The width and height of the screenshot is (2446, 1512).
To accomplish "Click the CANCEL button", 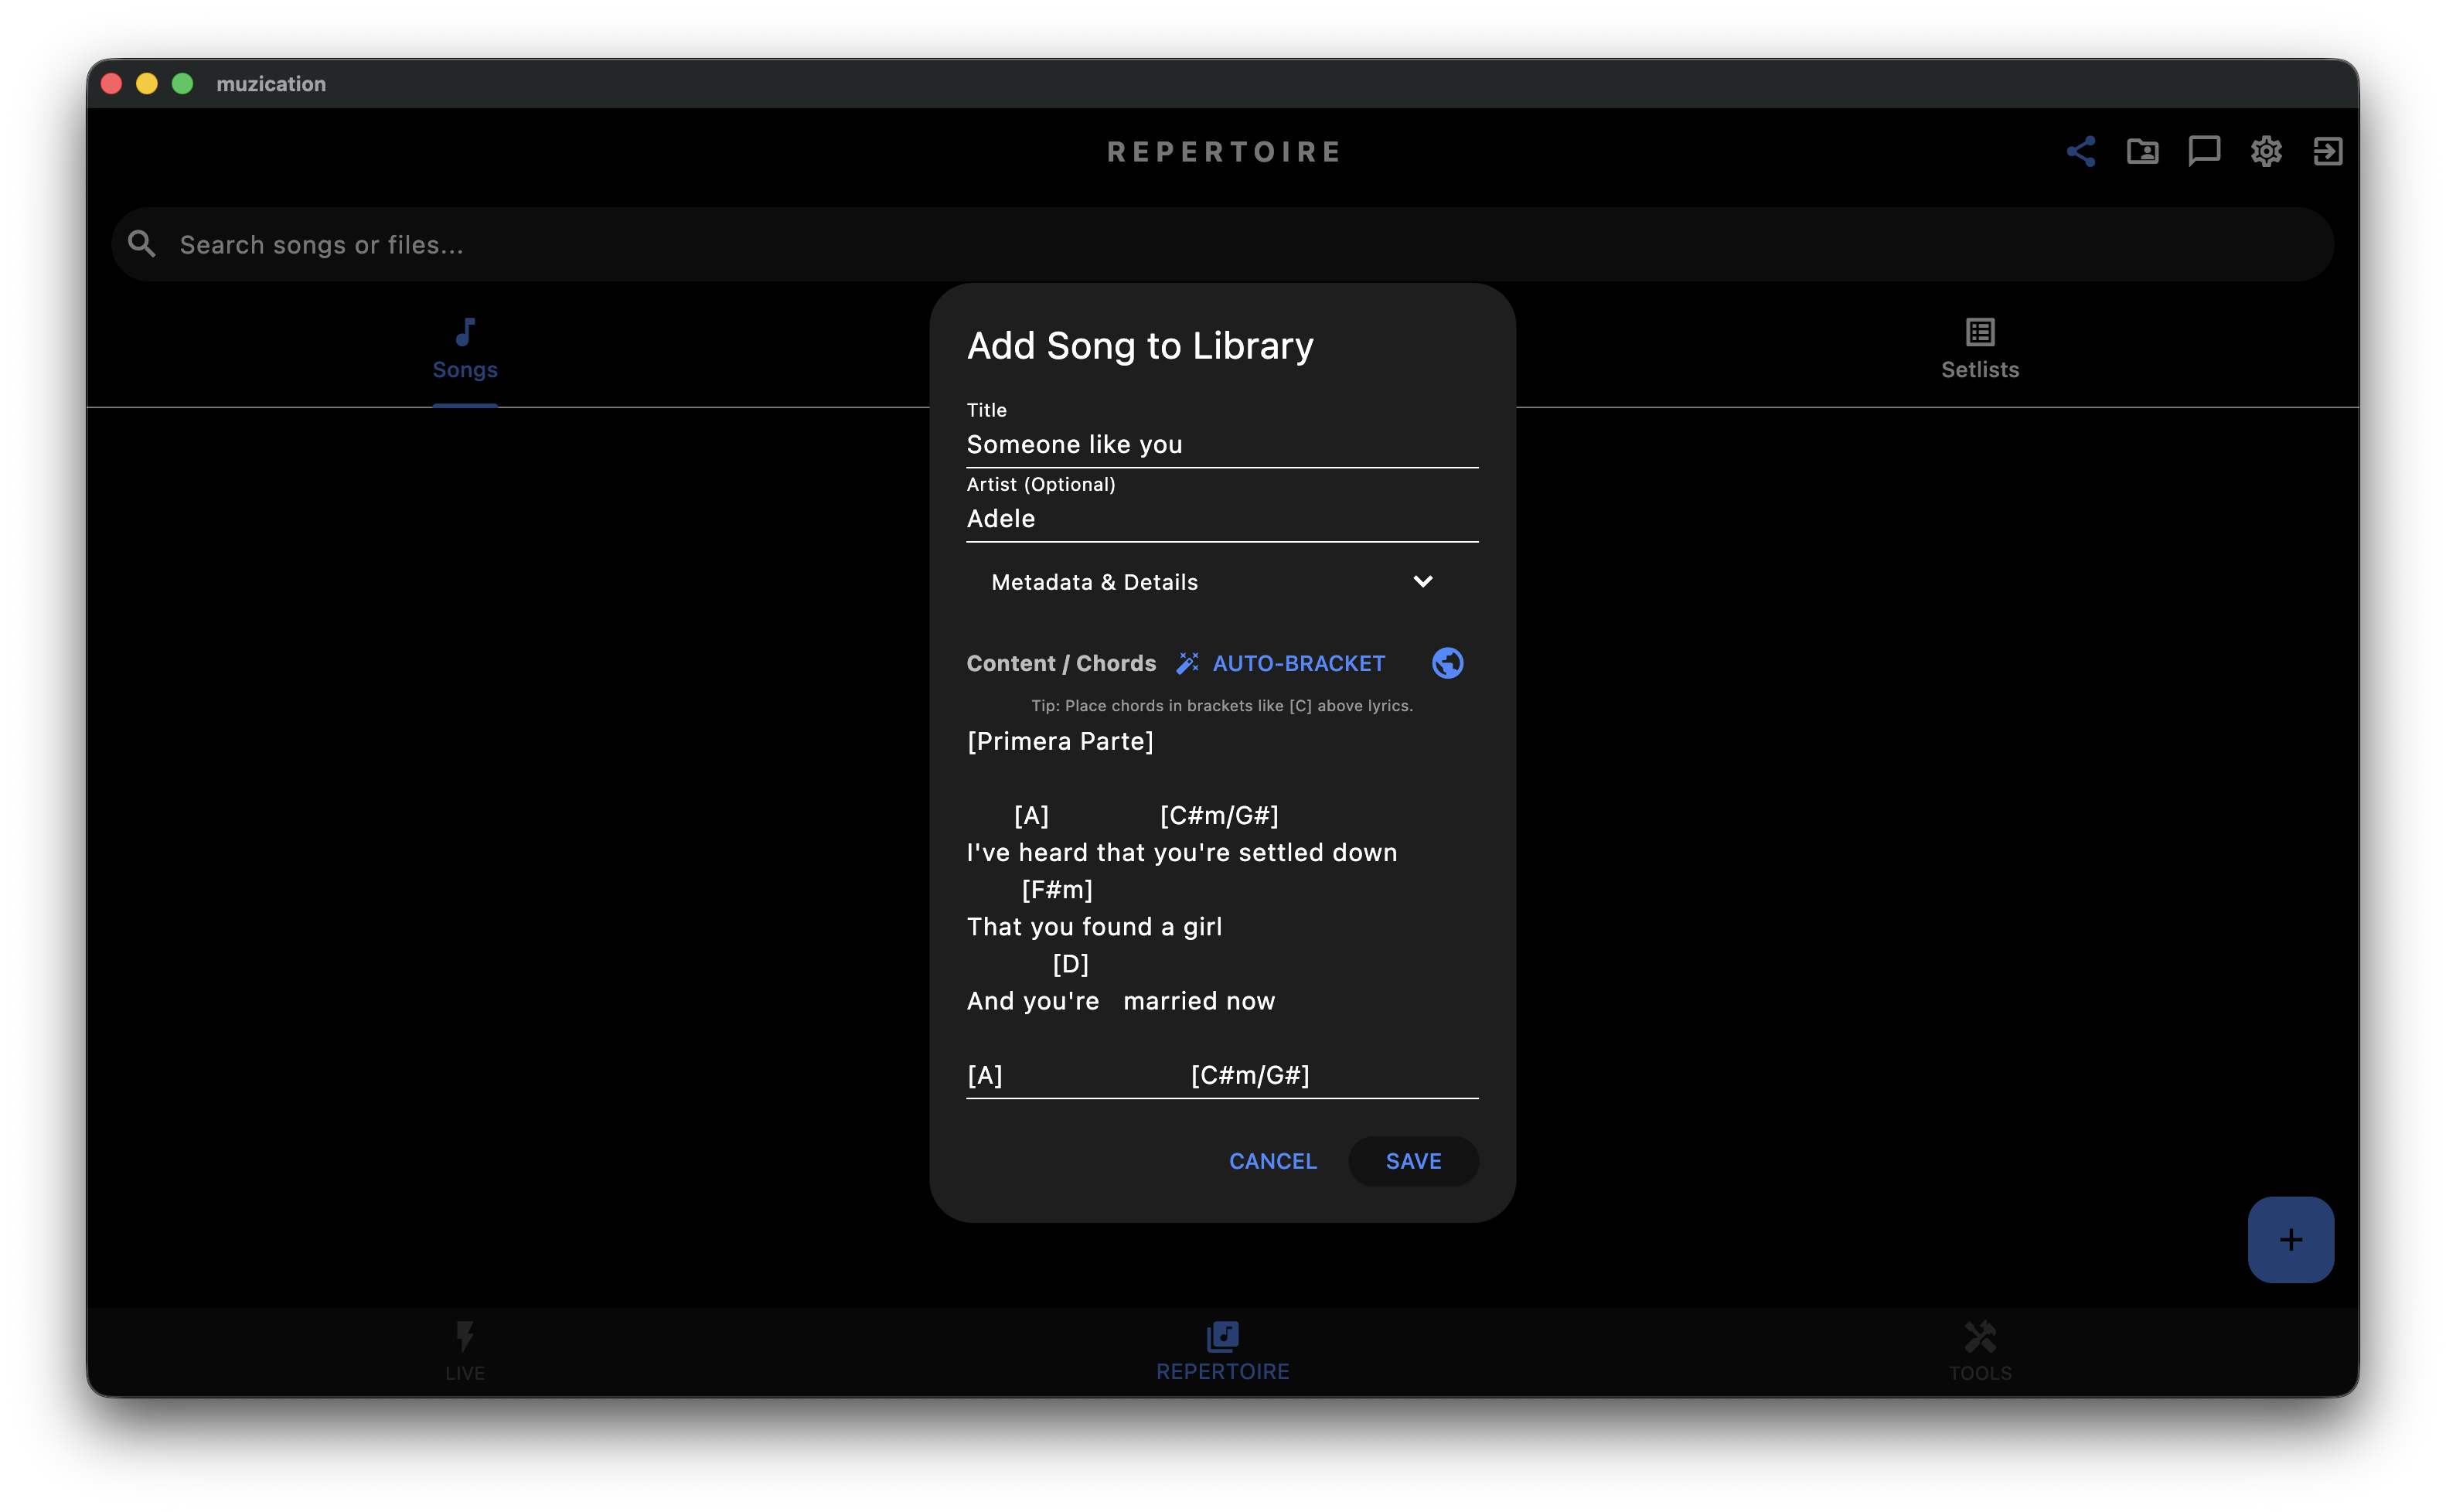I will click(x=1272, y=1161).
